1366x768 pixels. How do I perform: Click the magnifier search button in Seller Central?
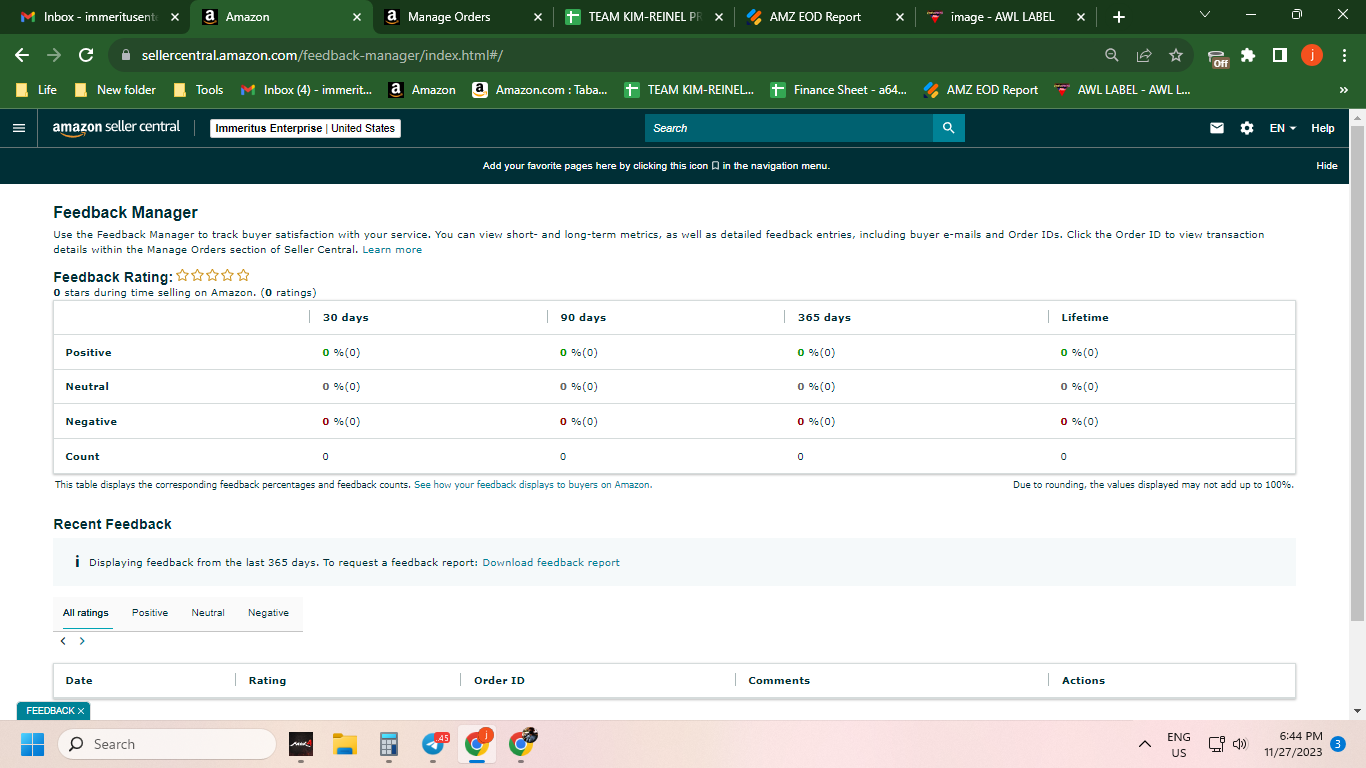[x=948, y=128]
